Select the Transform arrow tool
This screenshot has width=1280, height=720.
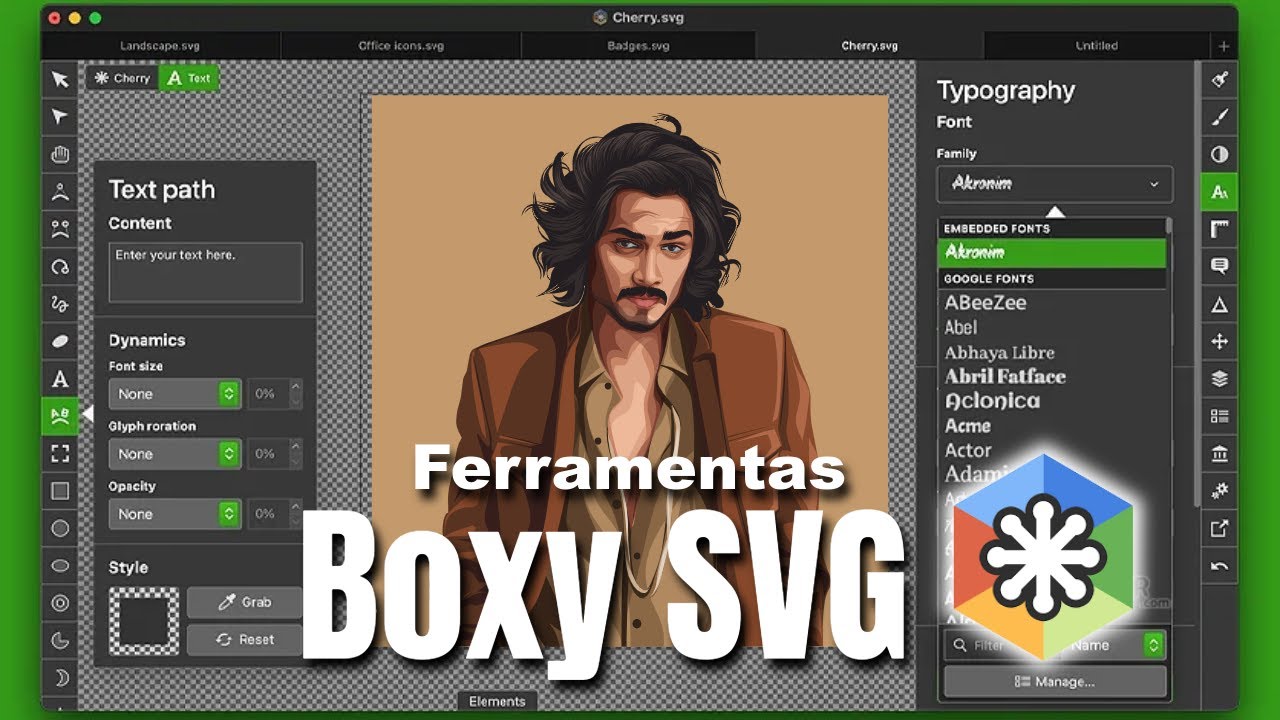[x=60, y=79]
